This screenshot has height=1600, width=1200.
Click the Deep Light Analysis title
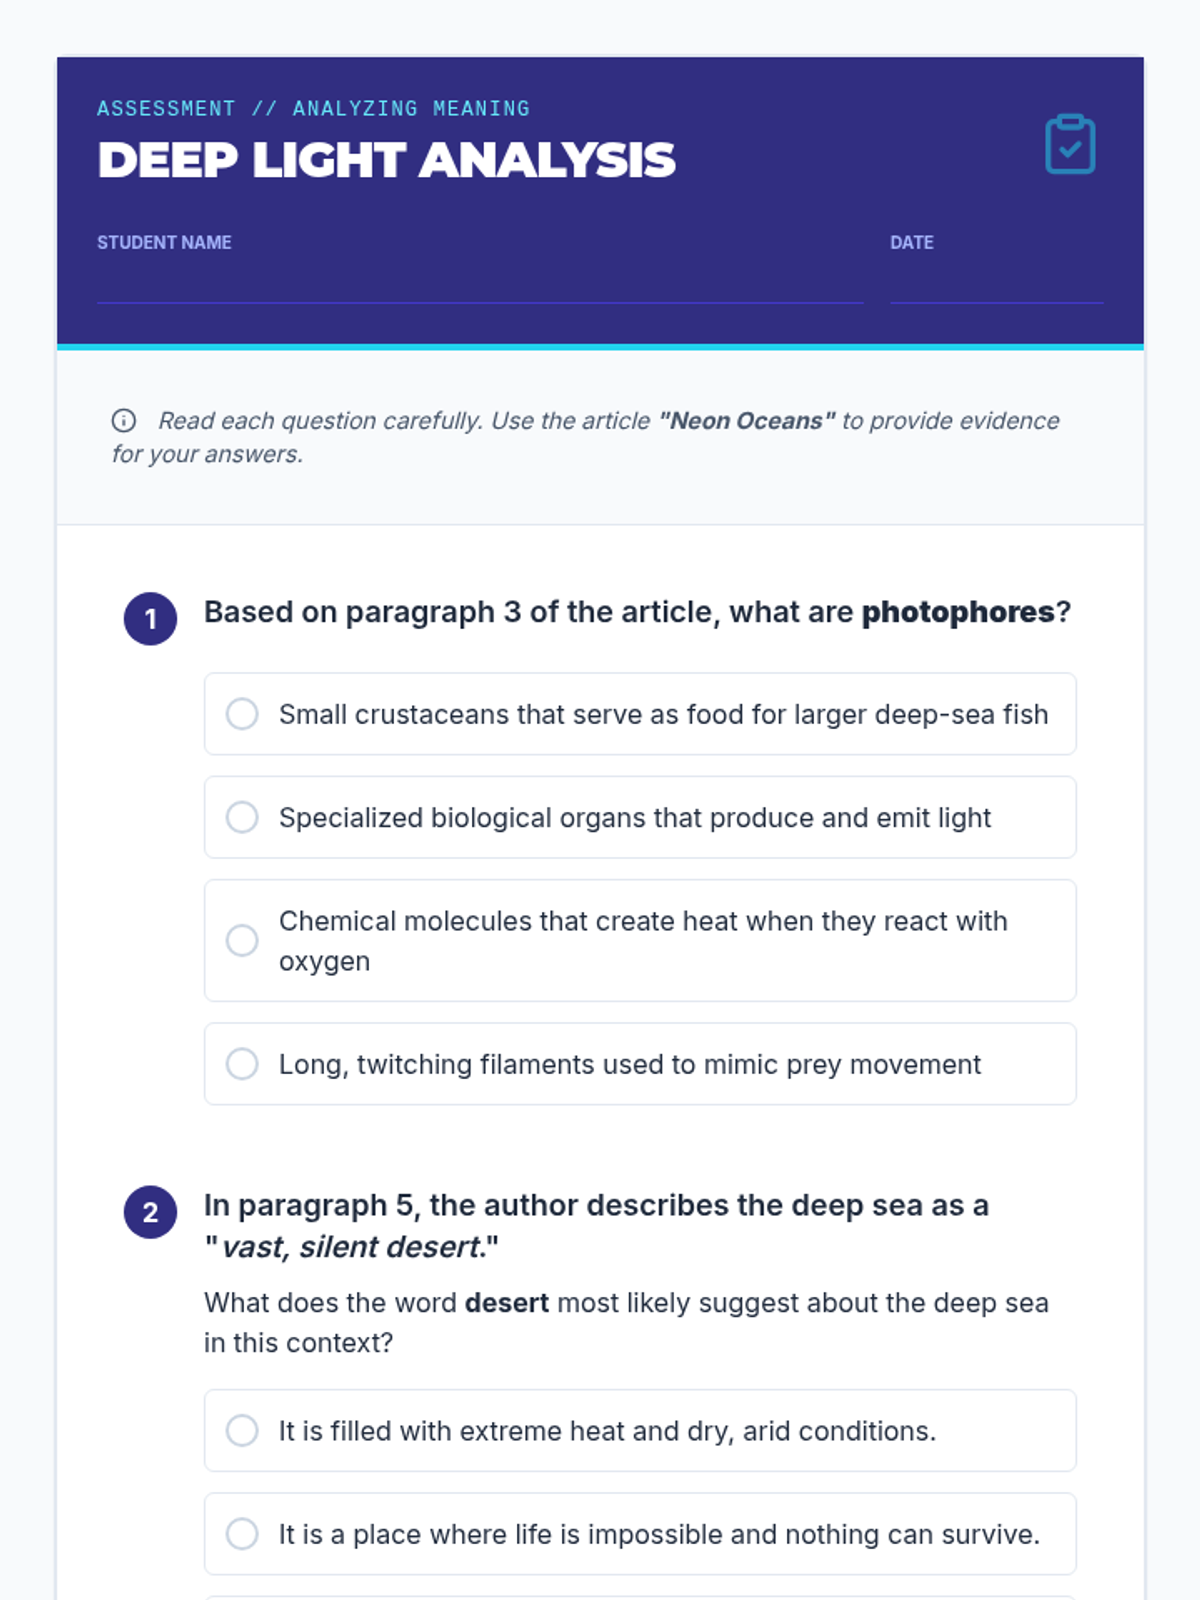pos(387,160)
